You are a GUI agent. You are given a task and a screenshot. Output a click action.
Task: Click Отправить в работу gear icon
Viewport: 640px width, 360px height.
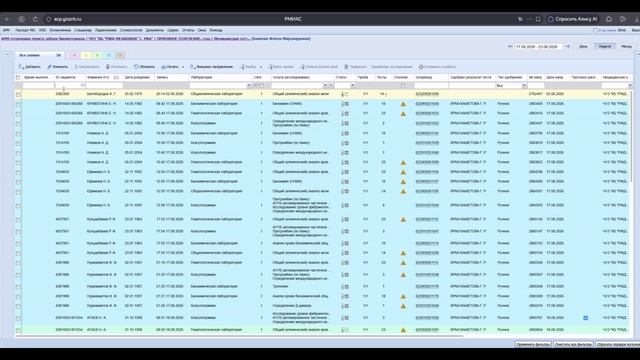click(x=421, y=67)
